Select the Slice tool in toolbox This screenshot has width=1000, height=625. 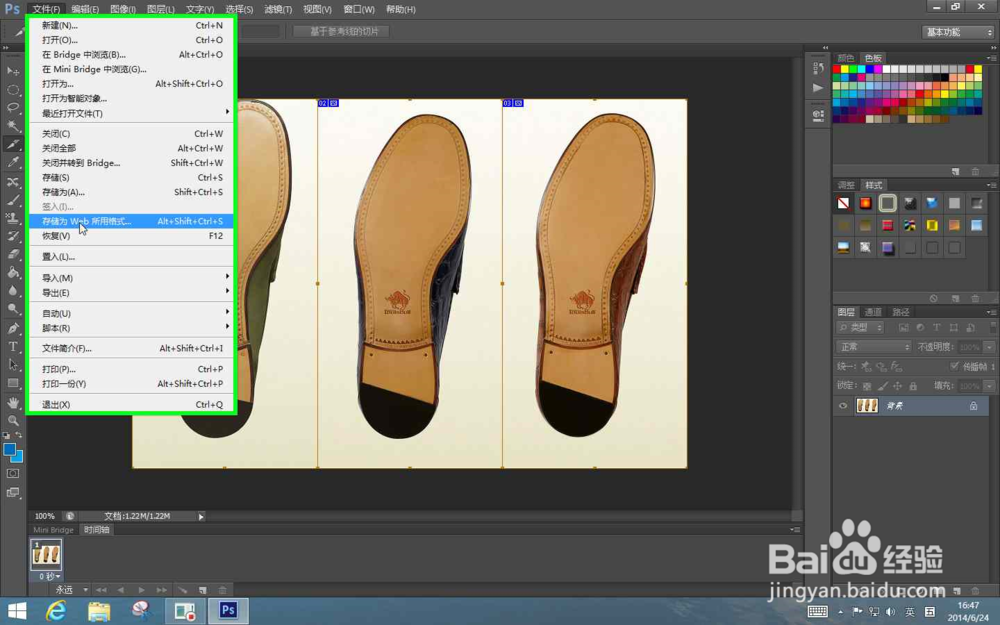[13, 144]
